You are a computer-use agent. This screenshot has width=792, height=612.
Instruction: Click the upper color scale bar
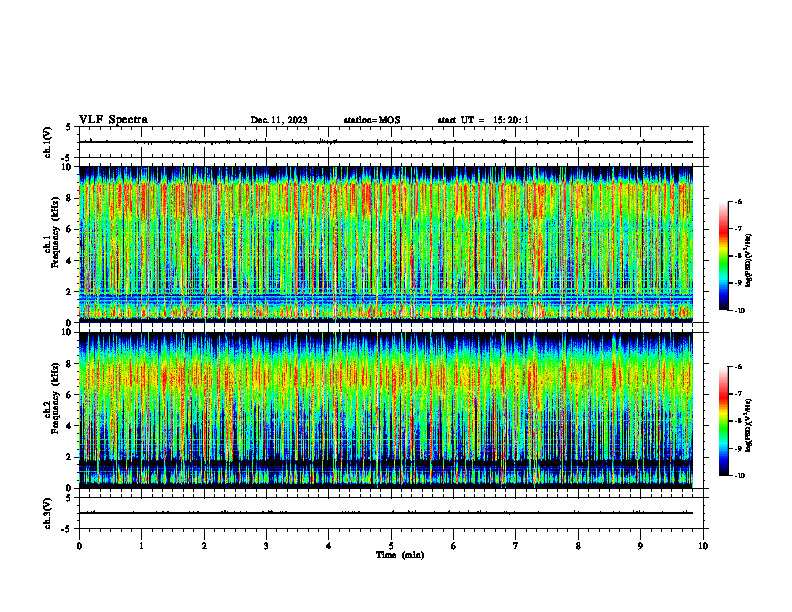click(723, 256)
